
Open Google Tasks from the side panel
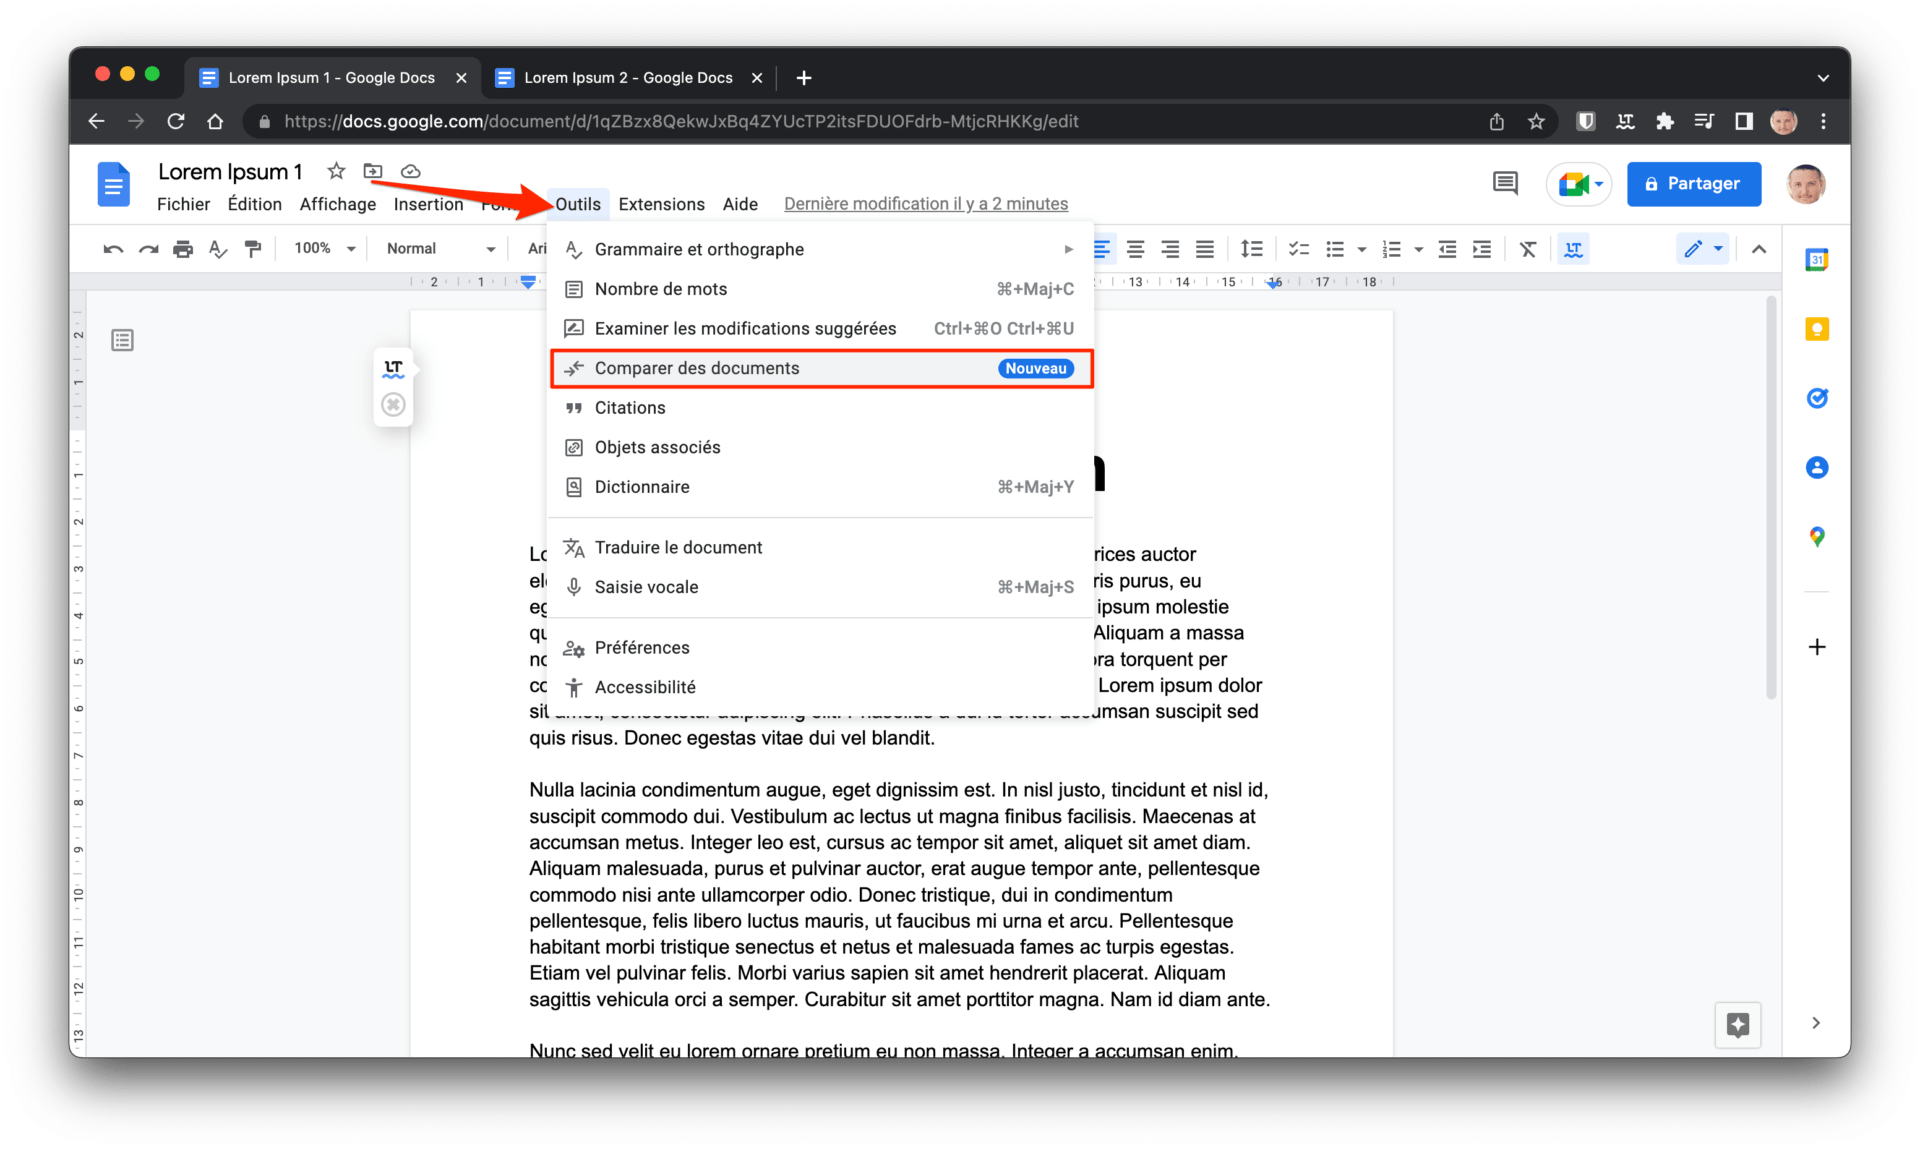1816,398
